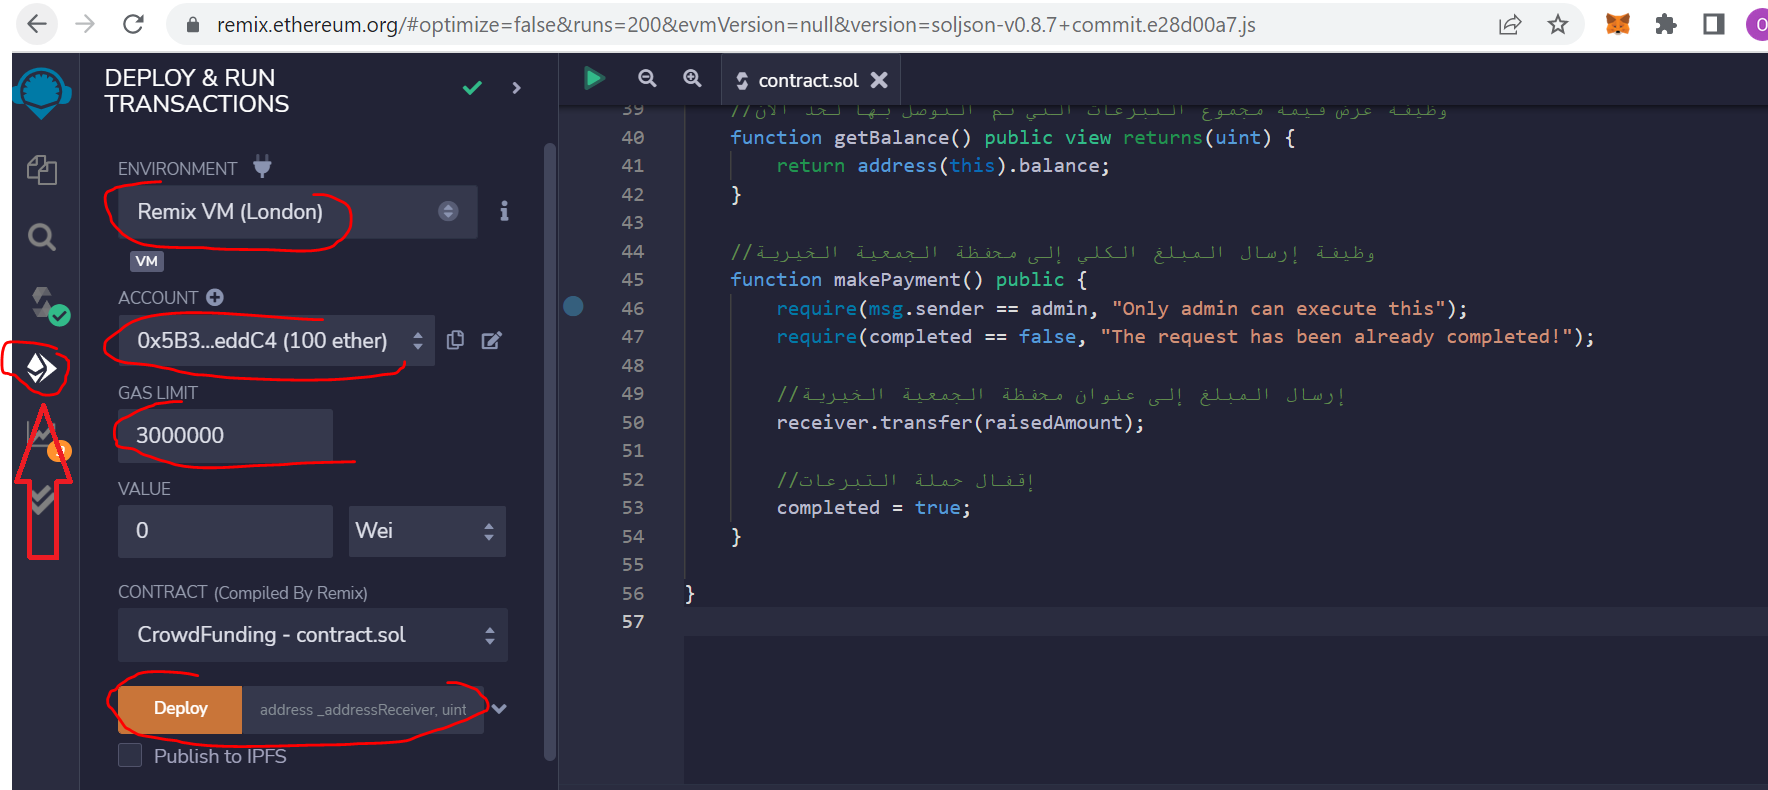This screenshot has height=790, width=1768.
Task: Add a new account with plus icon
Action: pyautogui.click(x=215, y=297)
